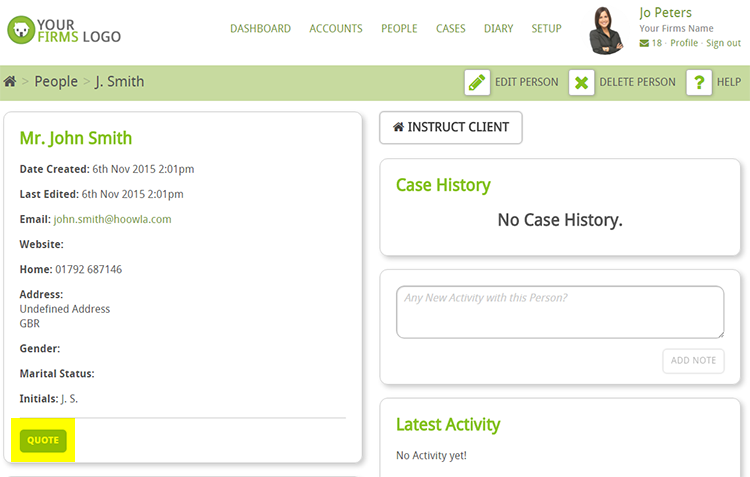Click the Marital Status label
The width and height of the screenshot is (750, 477).
57,374
